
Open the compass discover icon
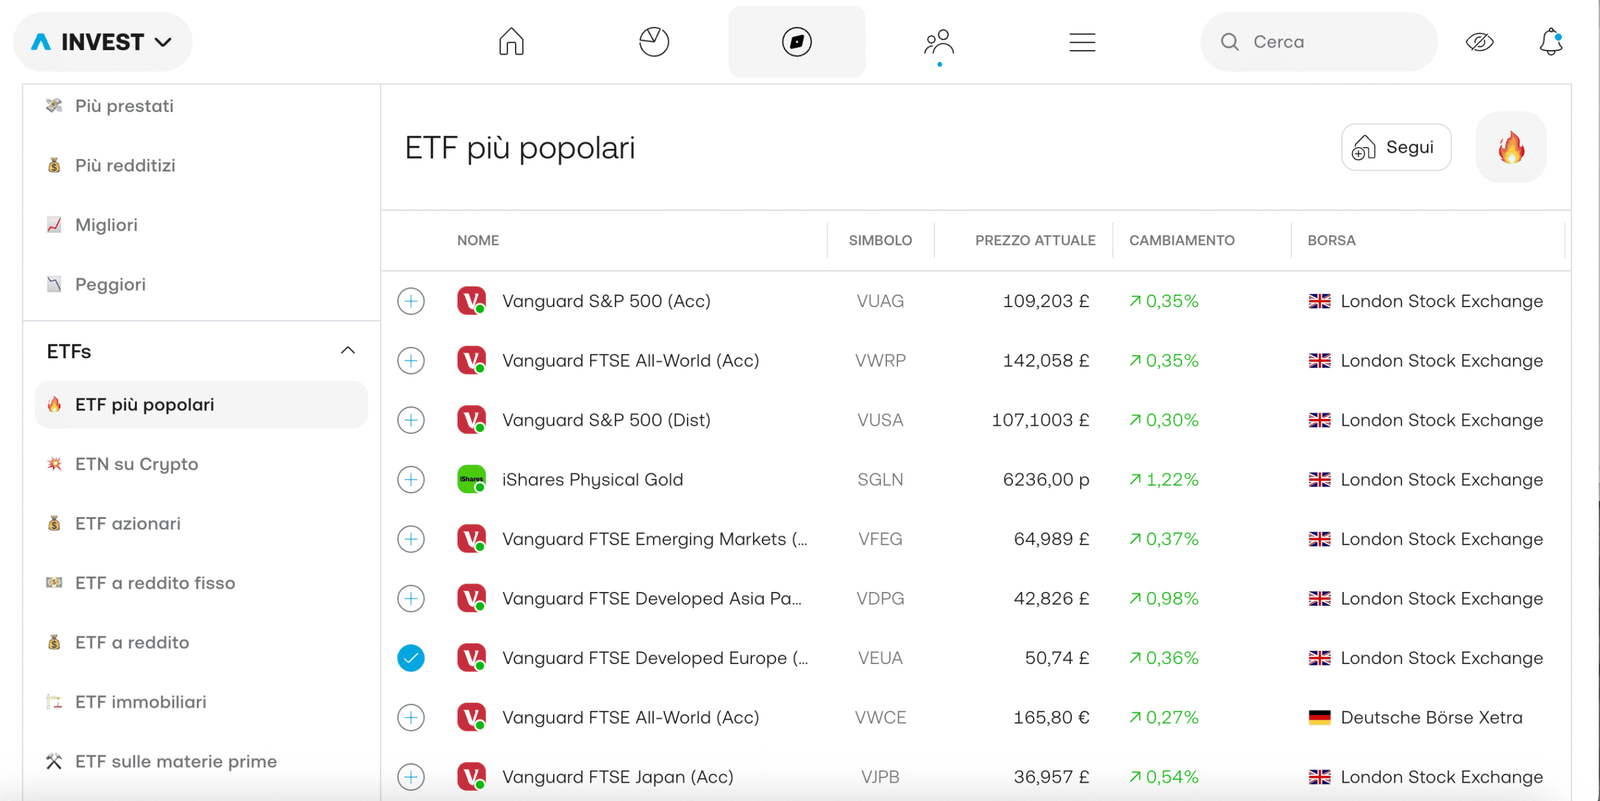[797, 42]
